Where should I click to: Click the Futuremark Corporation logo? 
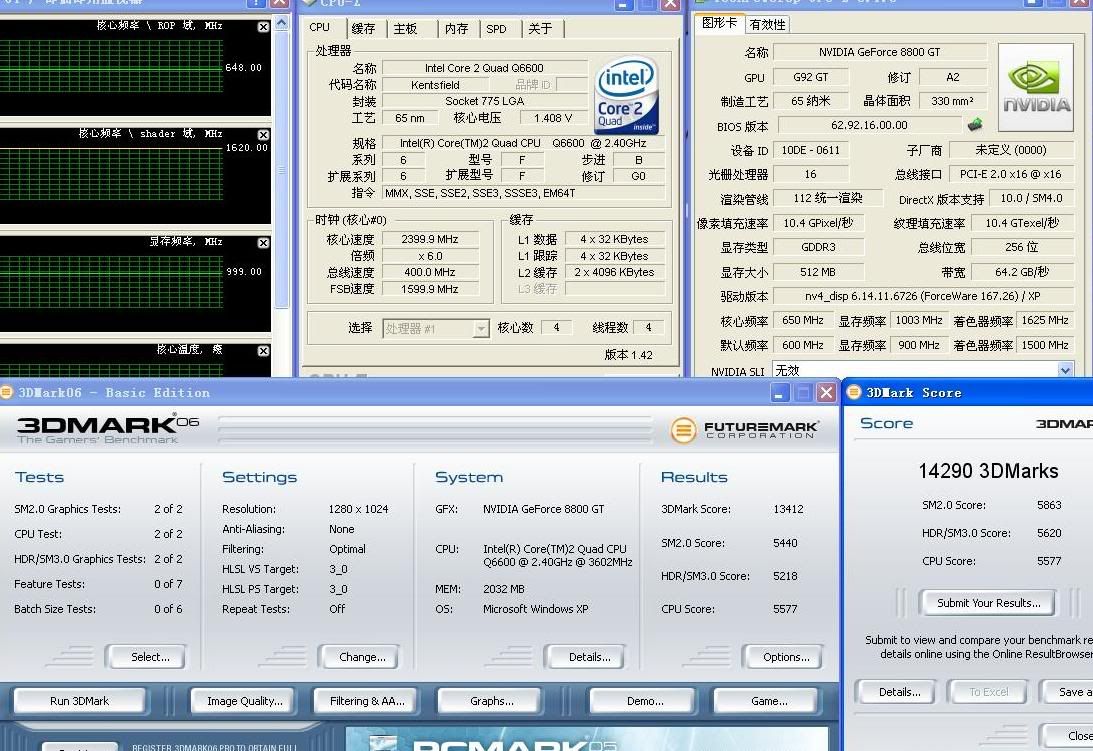pos(746,430)
